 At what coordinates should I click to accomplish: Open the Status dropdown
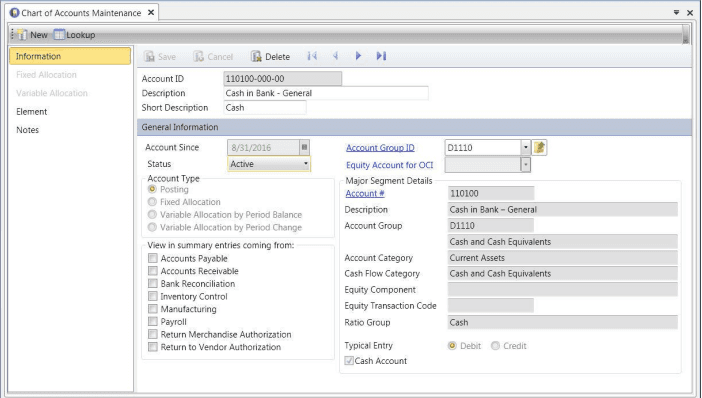click(x=269, y=164)
